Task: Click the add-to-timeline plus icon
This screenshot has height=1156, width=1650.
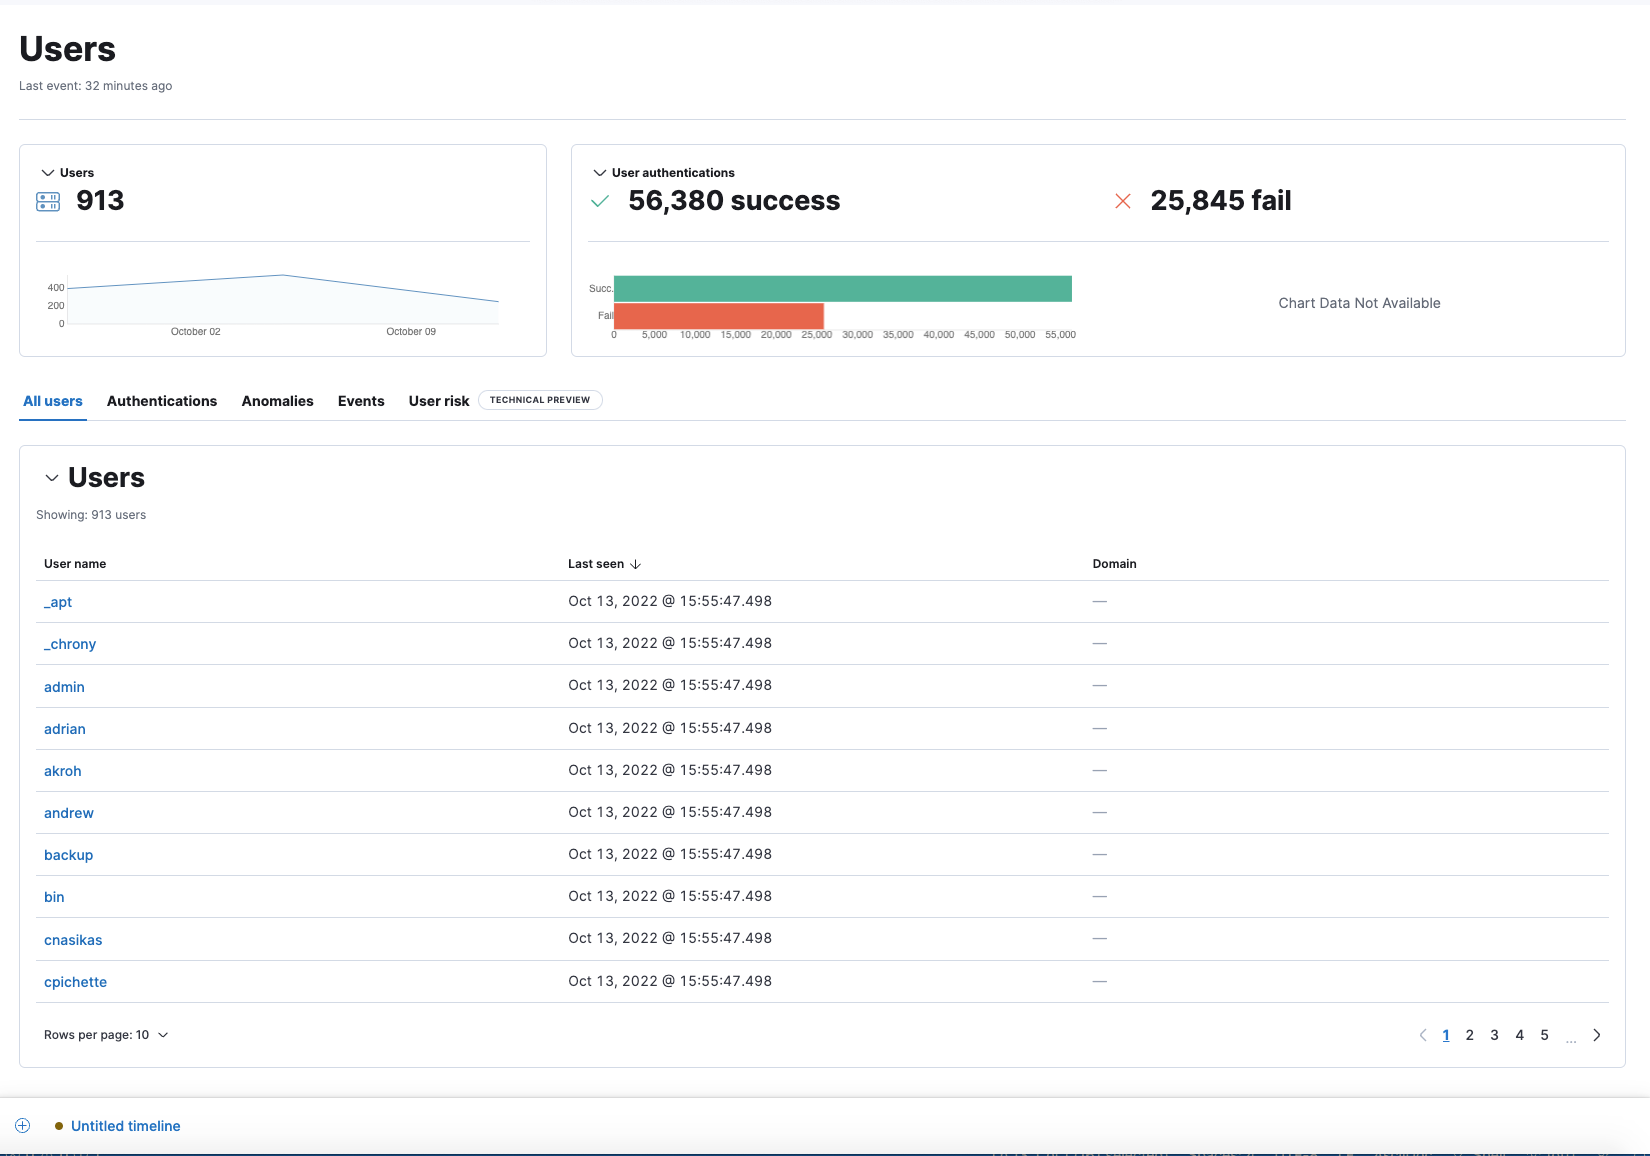Action: pos(23,1125)
